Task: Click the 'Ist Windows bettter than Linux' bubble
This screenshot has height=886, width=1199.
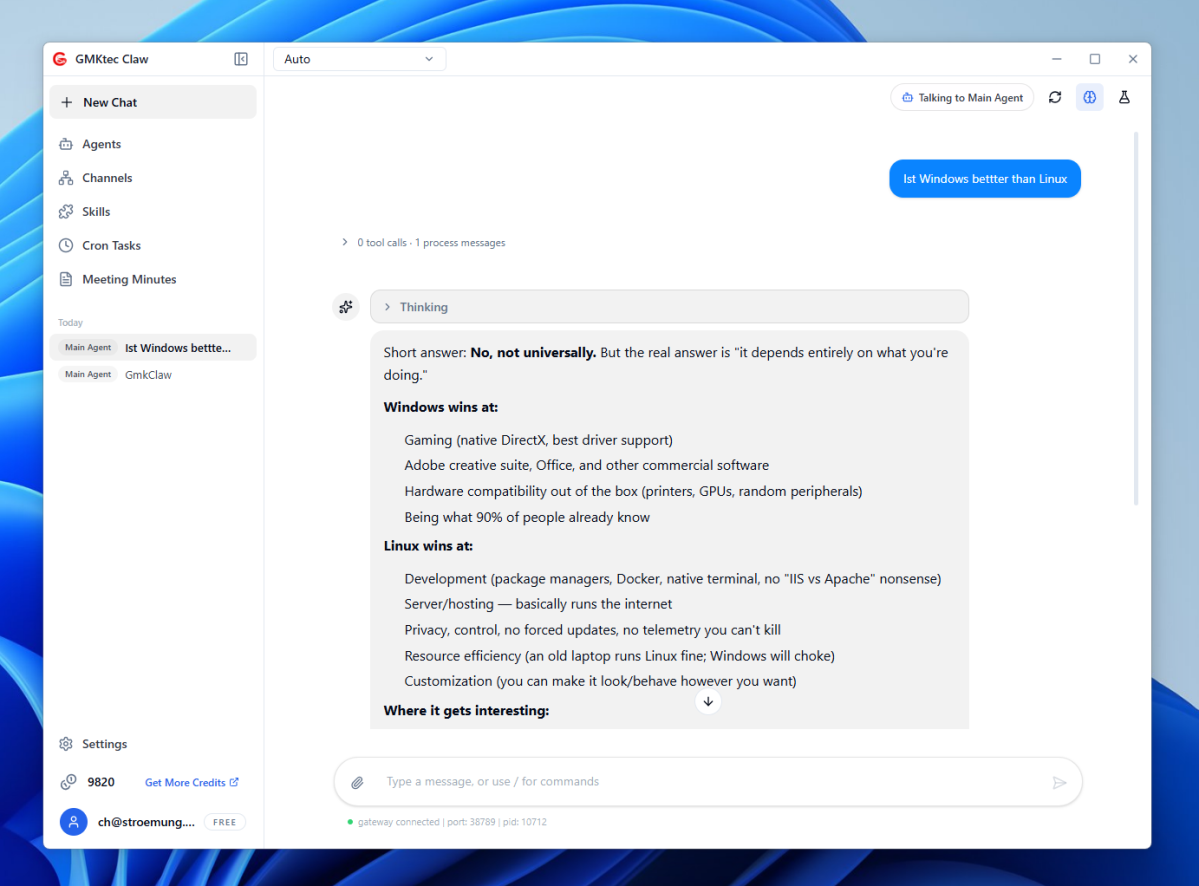Action: click(x=985, y=178)
